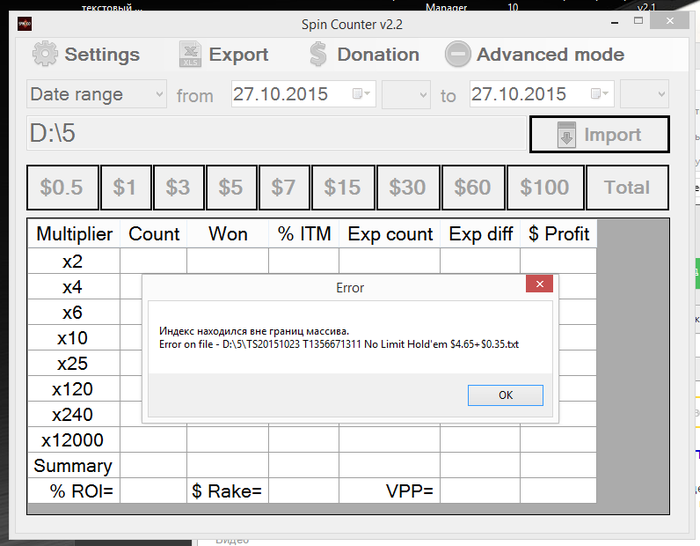
Task: Open the time dropdown after the to date
Action: point(645,94)
